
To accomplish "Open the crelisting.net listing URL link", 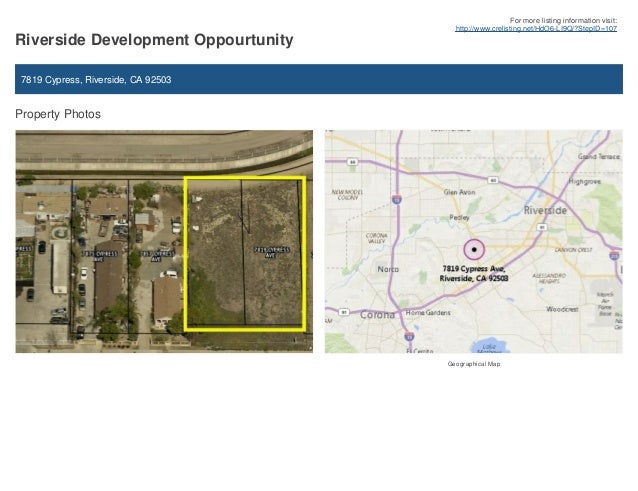I will pyautogui.click(x=535, y=28).
